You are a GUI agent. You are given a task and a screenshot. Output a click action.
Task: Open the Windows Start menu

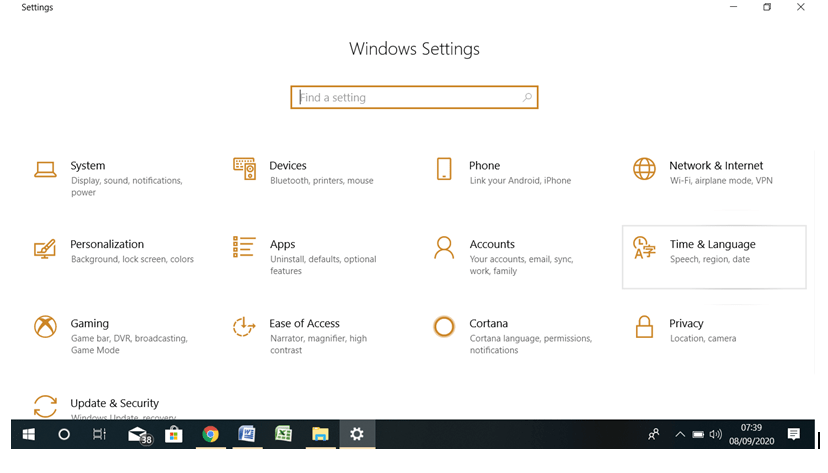pos(29,434)
